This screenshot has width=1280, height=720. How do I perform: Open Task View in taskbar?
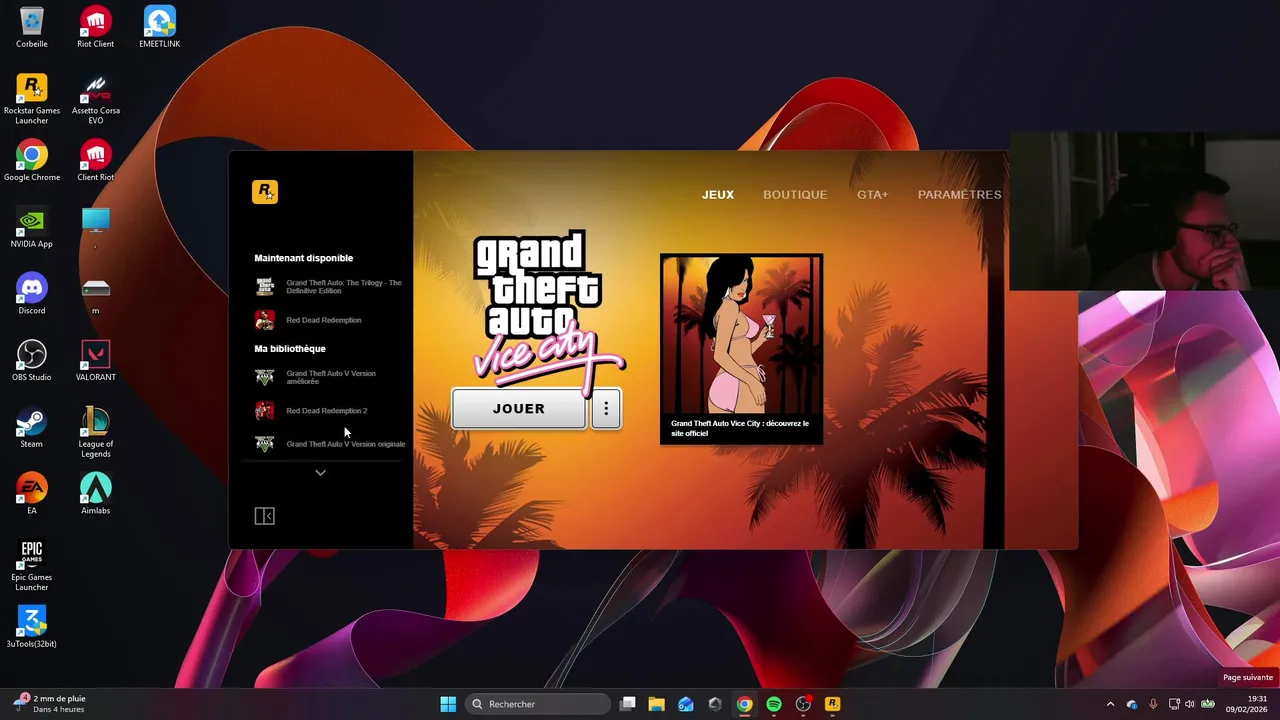pyautogui.click(x=628, y=704)
